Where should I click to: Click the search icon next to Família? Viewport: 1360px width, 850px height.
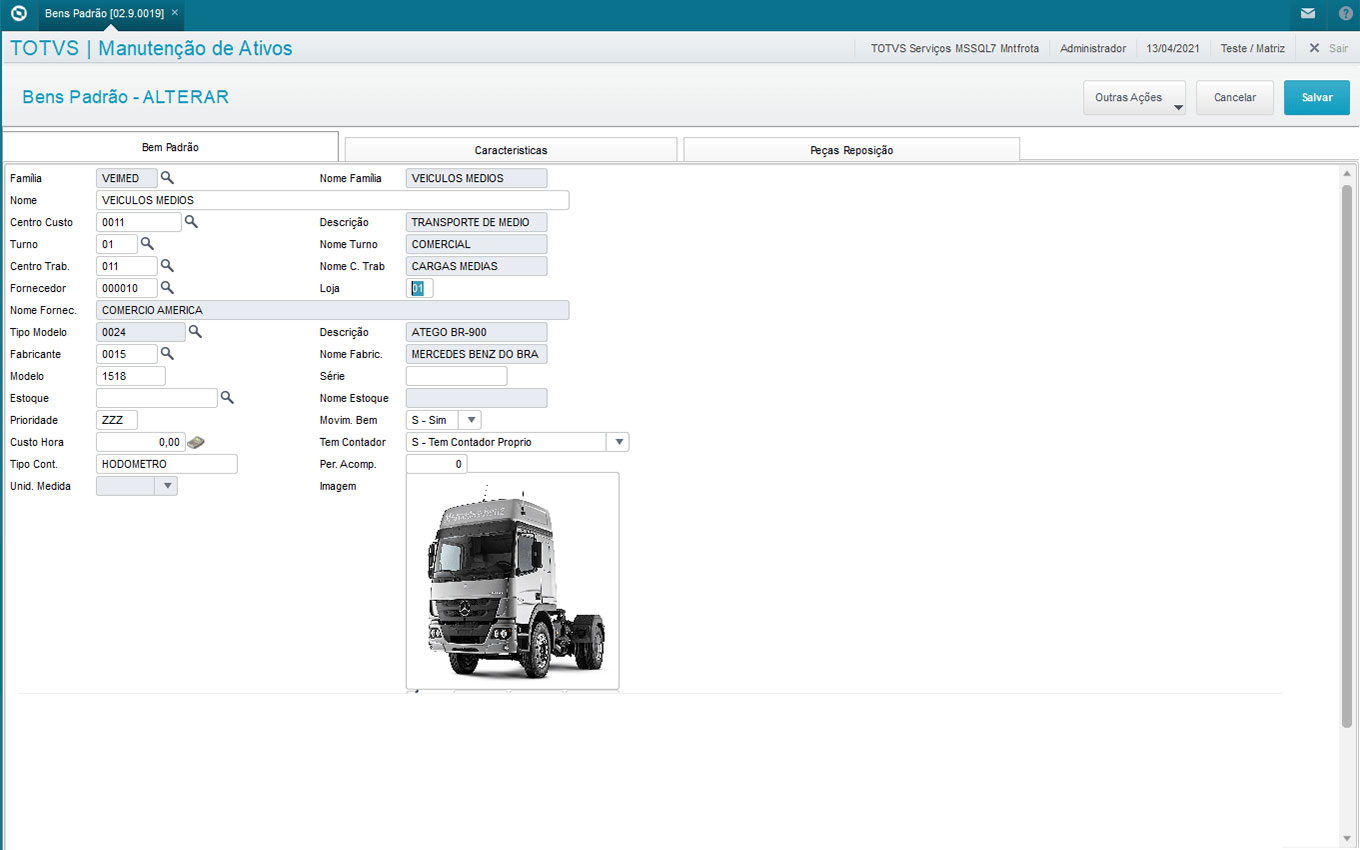point(167,178)
